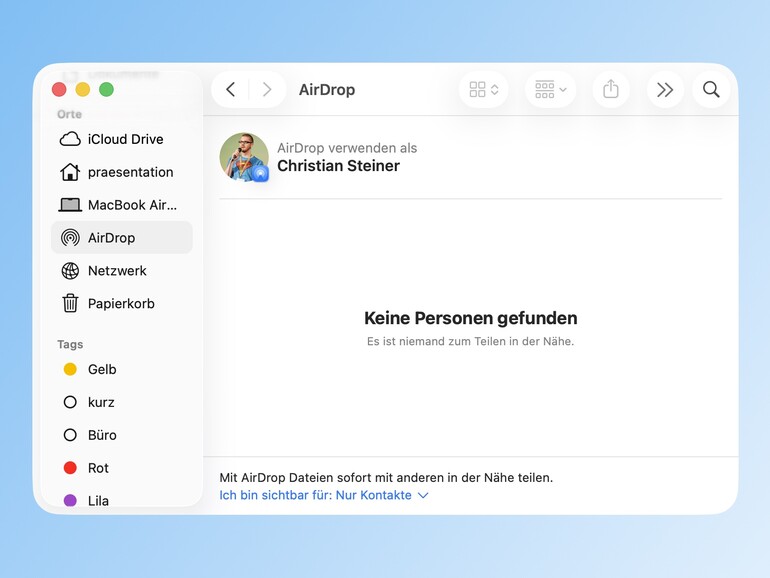
Task: Select the kurz tag
Action: 122,402
